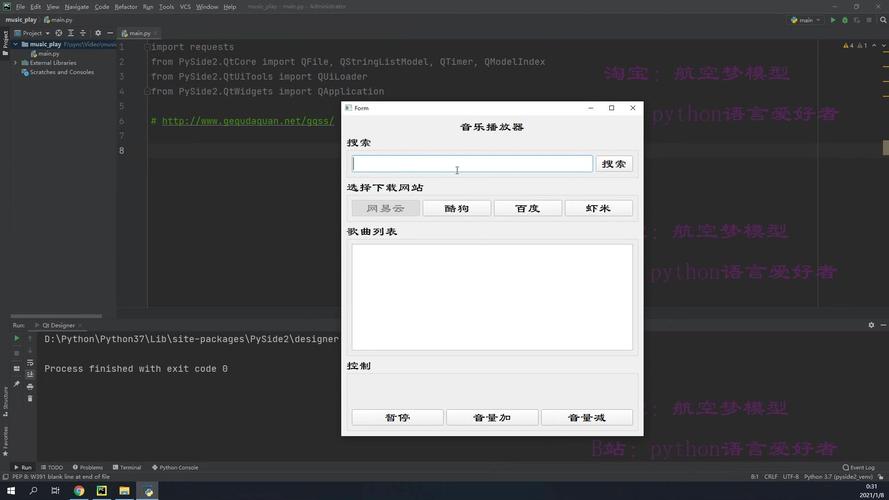Image resolution: width=889 pixels, height=500 pixels.
Task: Toggle tool window quick-access icon in status bar
Action: (5, 477)
